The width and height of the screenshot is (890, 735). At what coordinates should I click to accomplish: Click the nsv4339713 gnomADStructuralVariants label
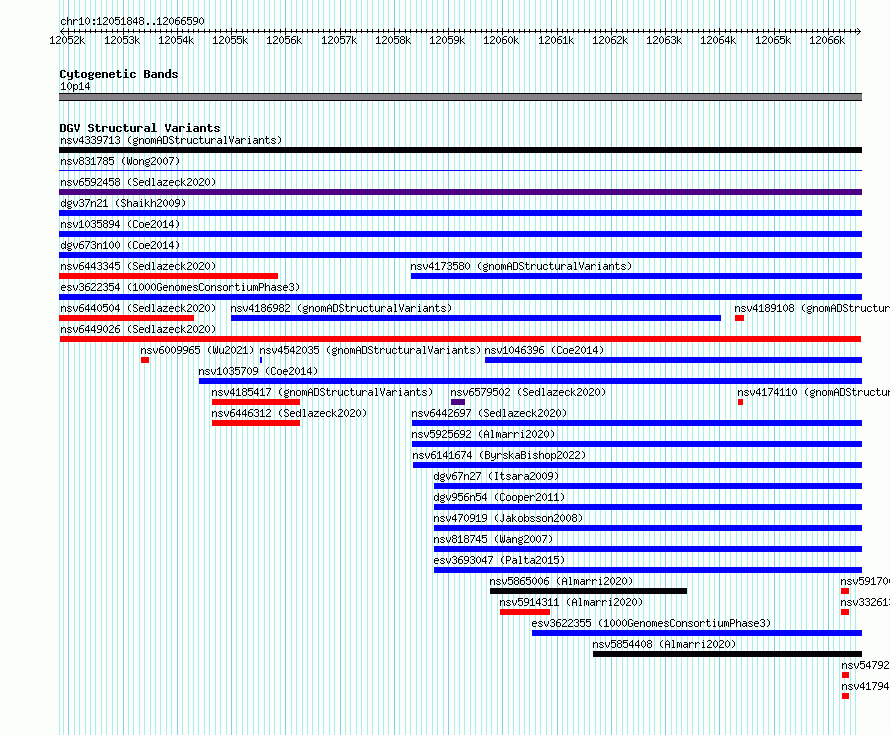click(x=171, y=140)
